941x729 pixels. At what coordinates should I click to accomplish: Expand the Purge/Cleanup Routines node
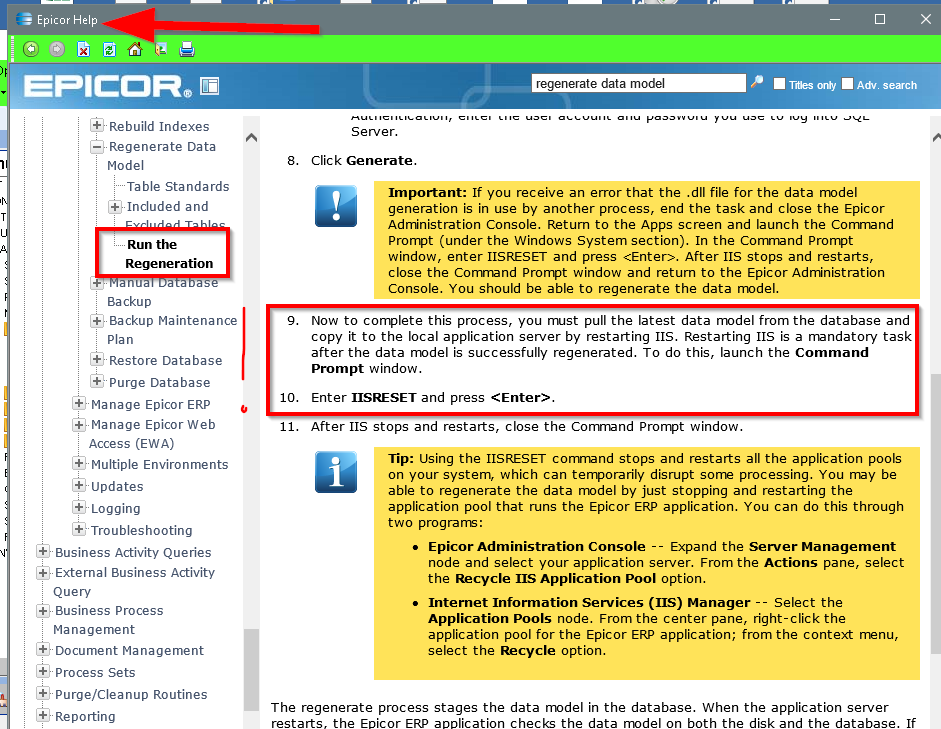tap(43, 694)
